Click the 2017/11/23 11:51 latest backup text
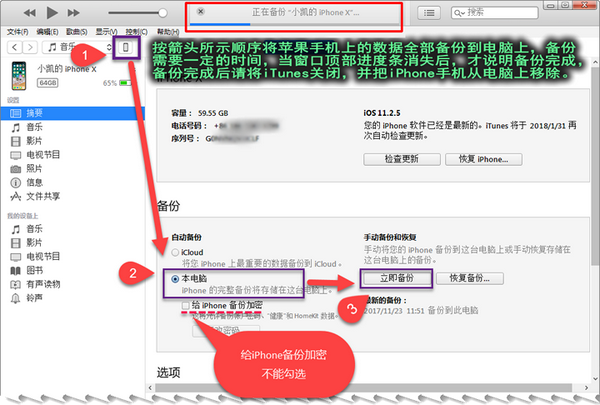This screenshot has height=405, width=600. (x=421, y=310)
